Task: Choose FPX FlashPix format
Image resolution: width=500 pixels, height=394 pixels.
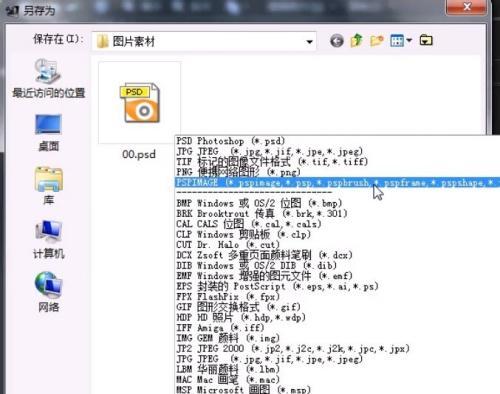Action: [x=337, y=297]
